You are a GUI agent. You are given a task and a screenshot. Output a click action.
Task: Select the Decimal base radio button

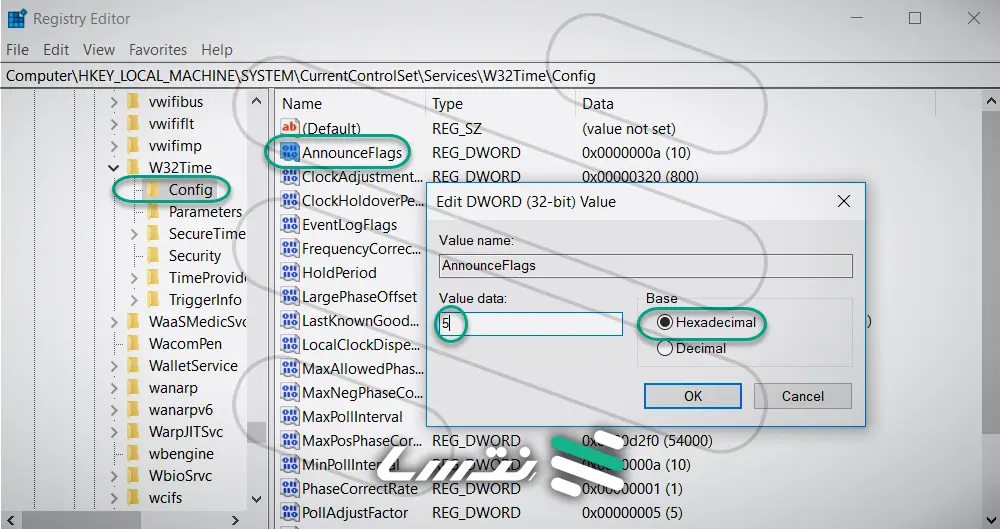click(664, 348)
